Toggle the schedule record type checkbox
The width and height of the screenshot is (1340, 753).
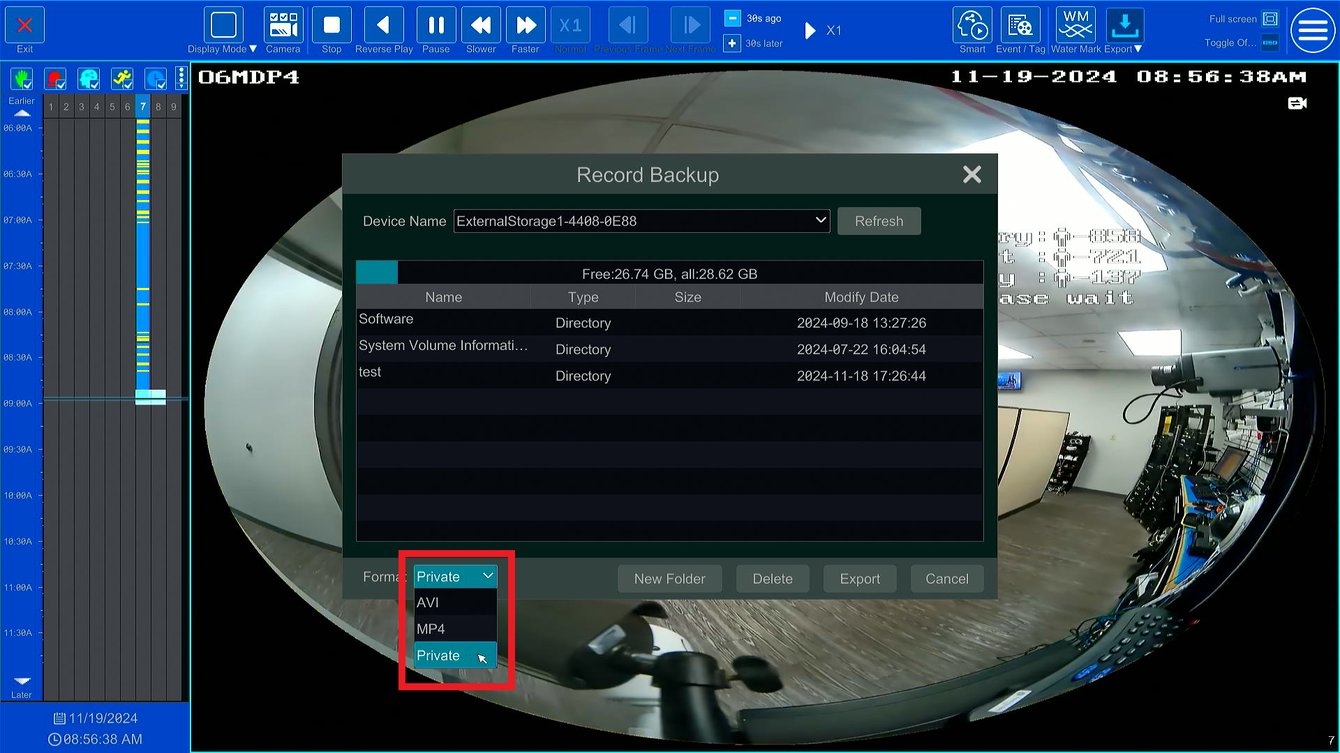pyautogui.click(x=155, y=77)
